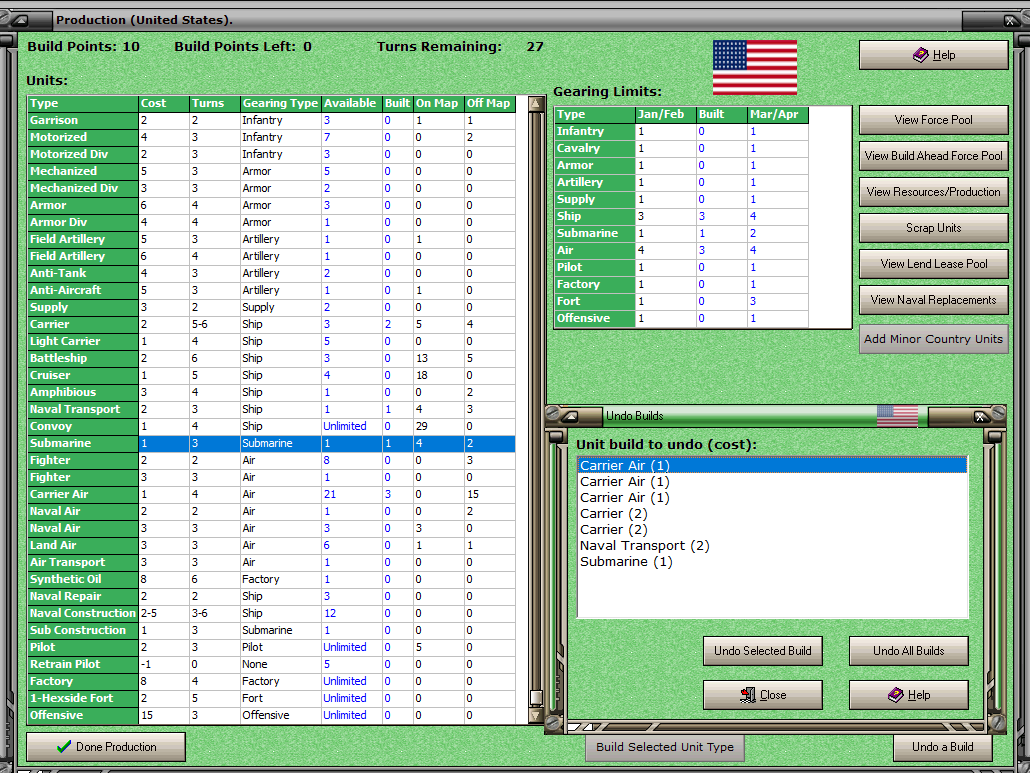Click Mar/Apr column header in Gearing Limits

pos(778,114)
